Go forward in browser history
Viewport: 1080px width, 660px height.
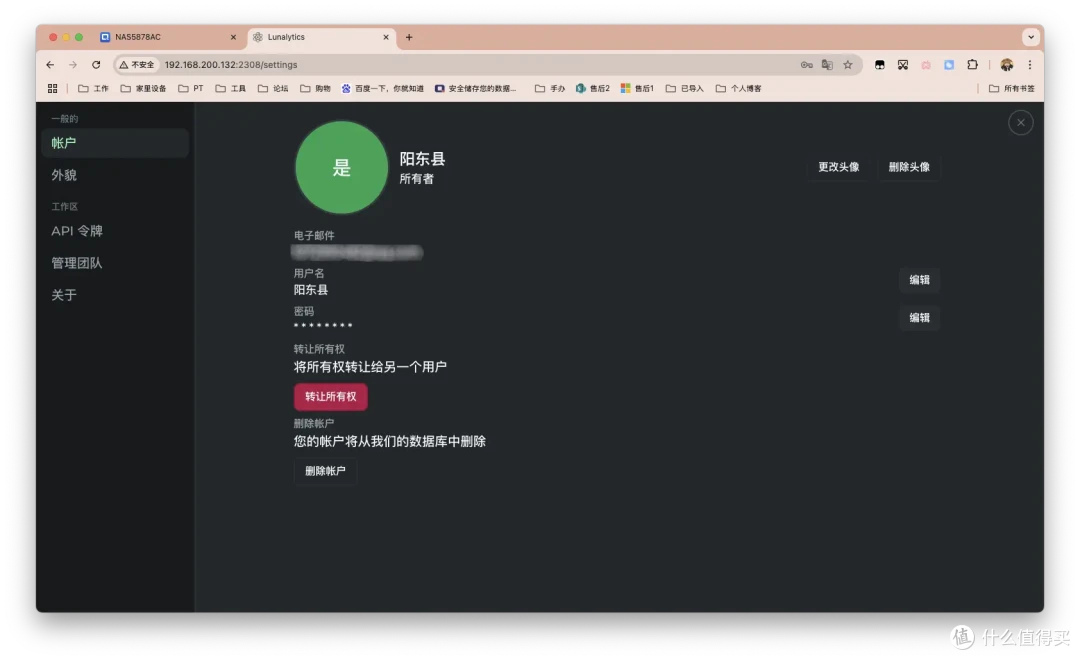[73, 65]
